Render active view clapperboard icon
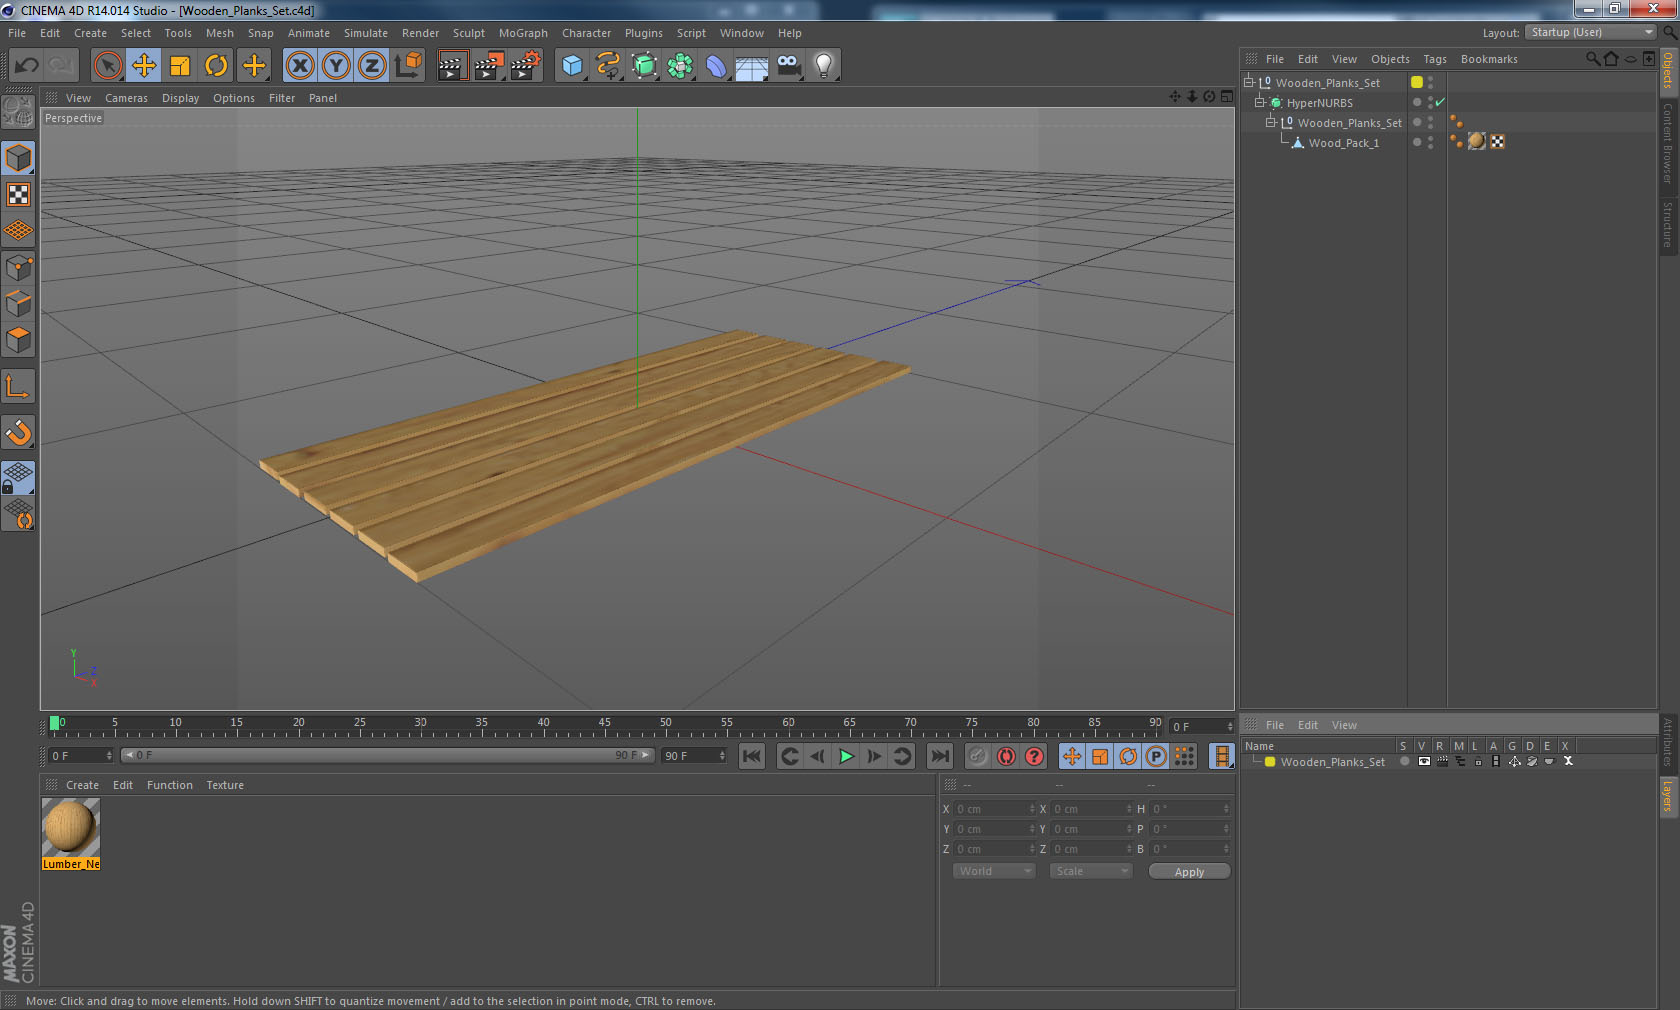This screenshot has width=1680, height=1010. click(x=452, y=66)
